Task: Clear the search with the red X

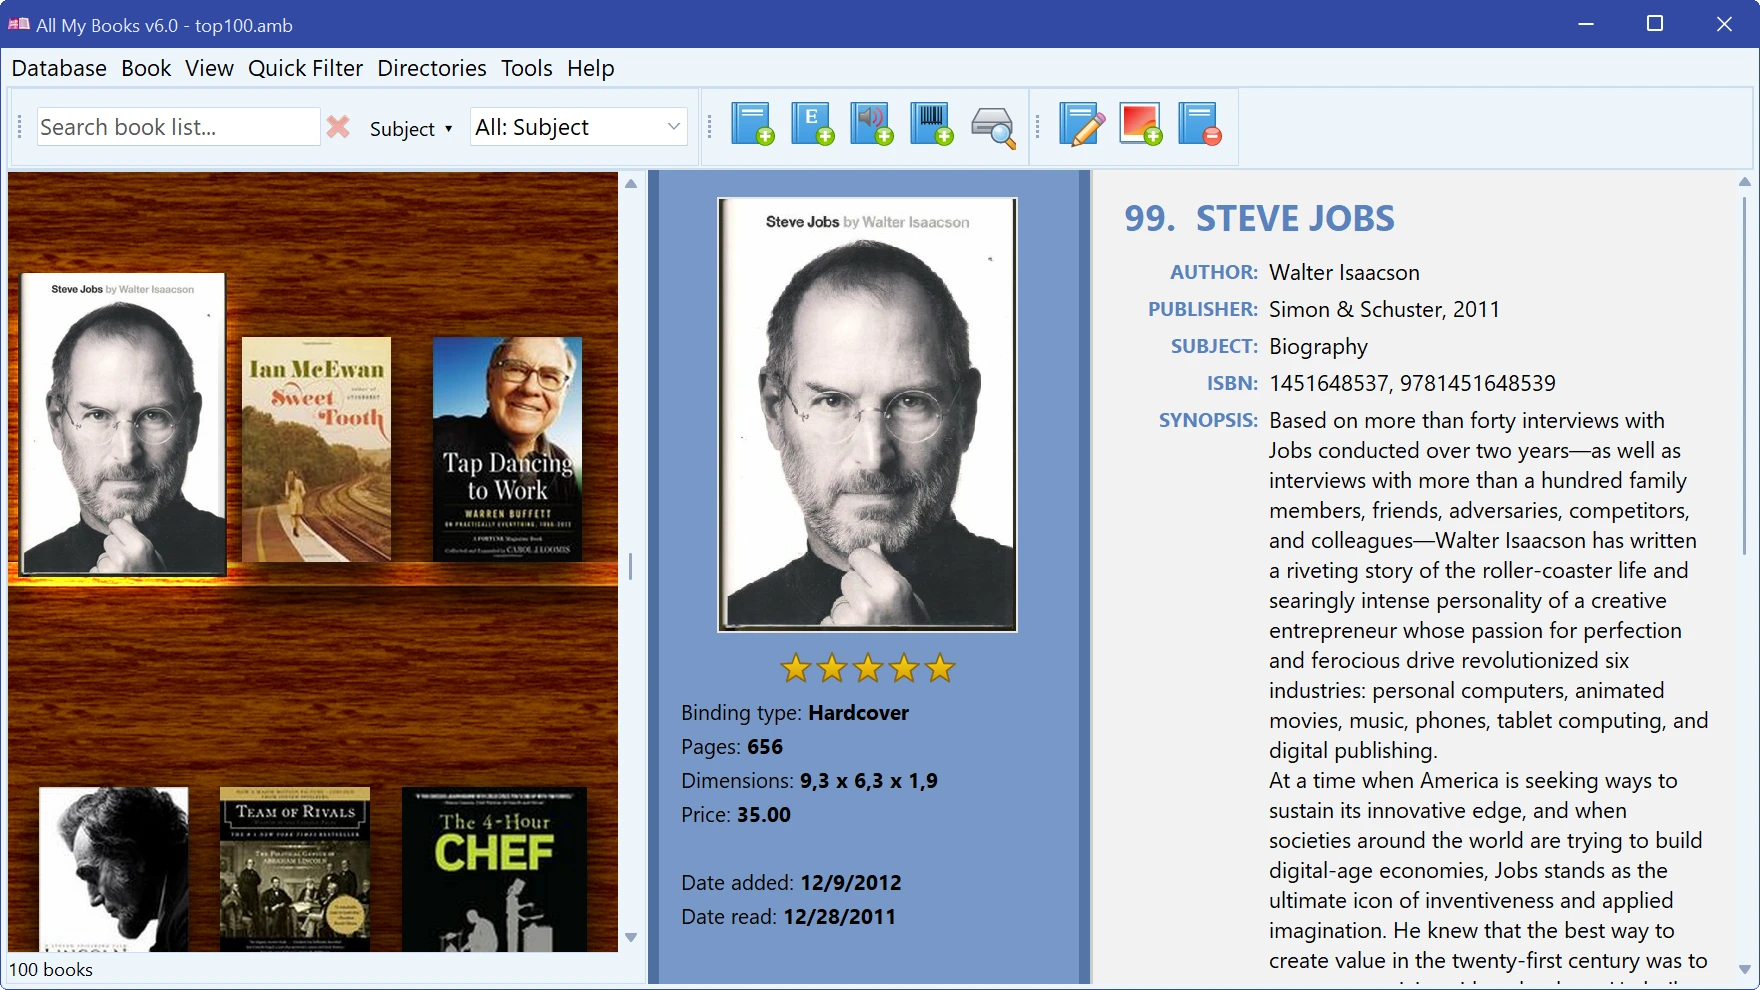Action: pyautogui.click(x=338, y=127)
